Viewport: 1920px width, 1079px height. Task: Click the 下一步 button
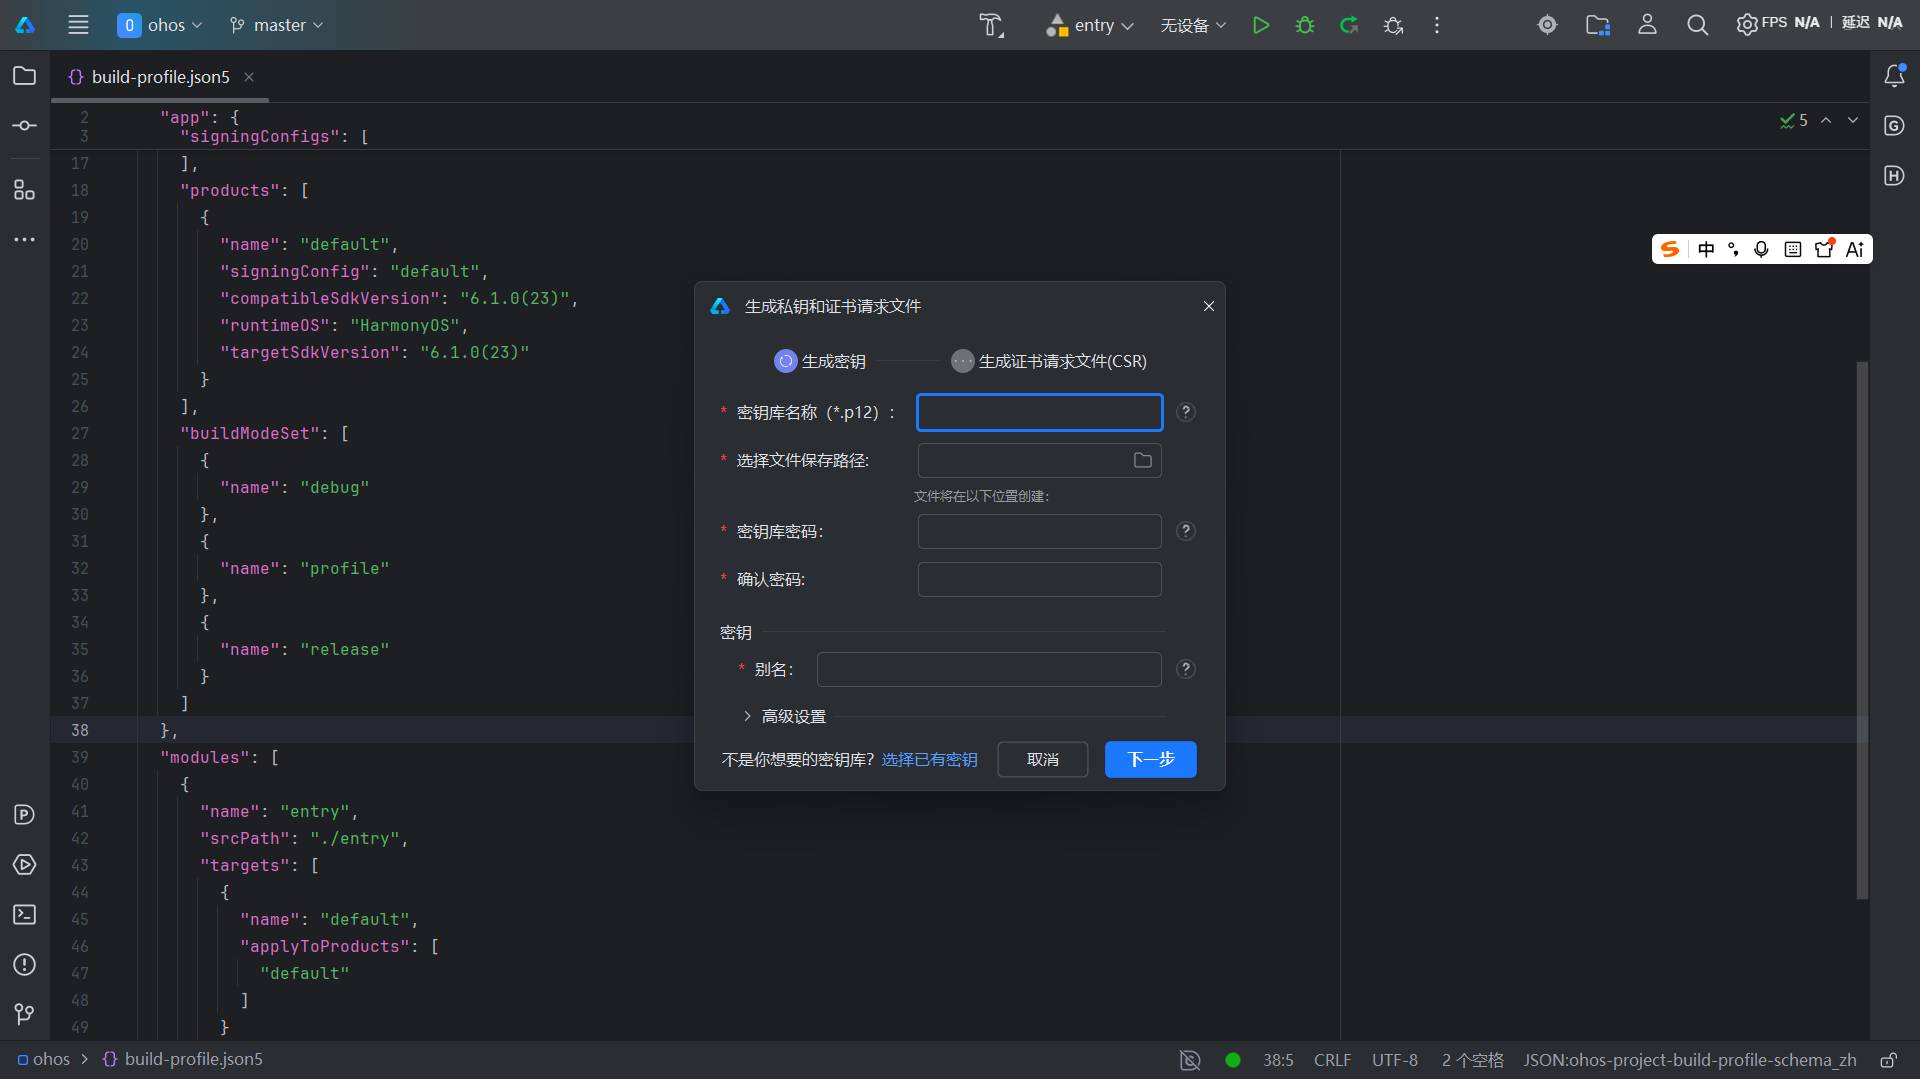1151,759
